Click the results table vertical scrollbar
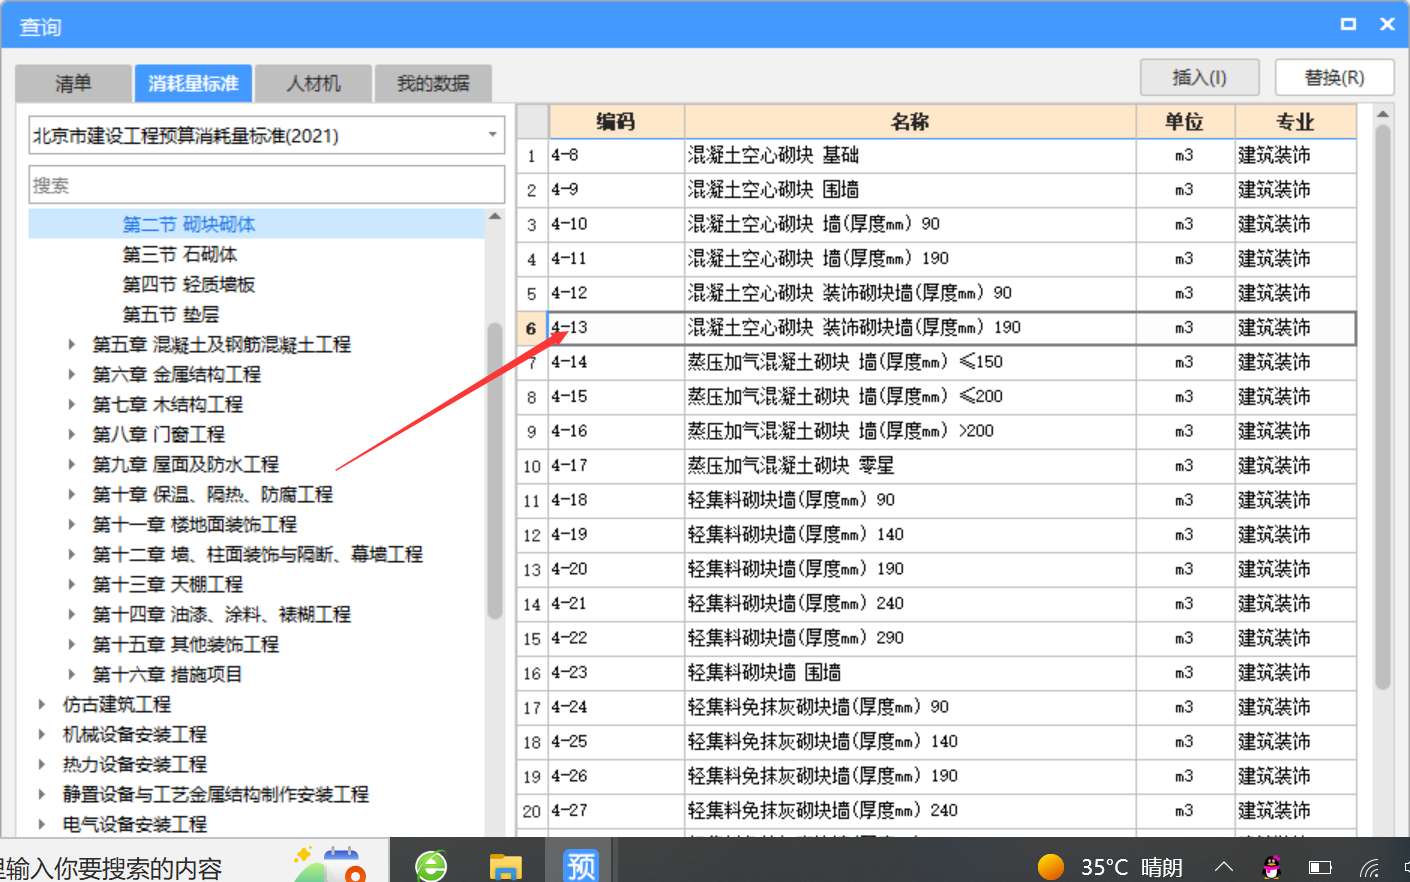The image size is (1410, 882). click(1383, 408)
